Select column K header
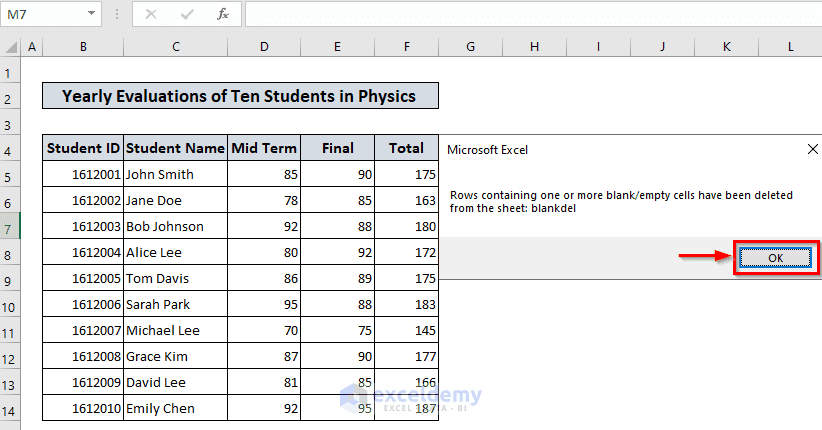This screenshot has width=822, height=430. coord(727,47)
